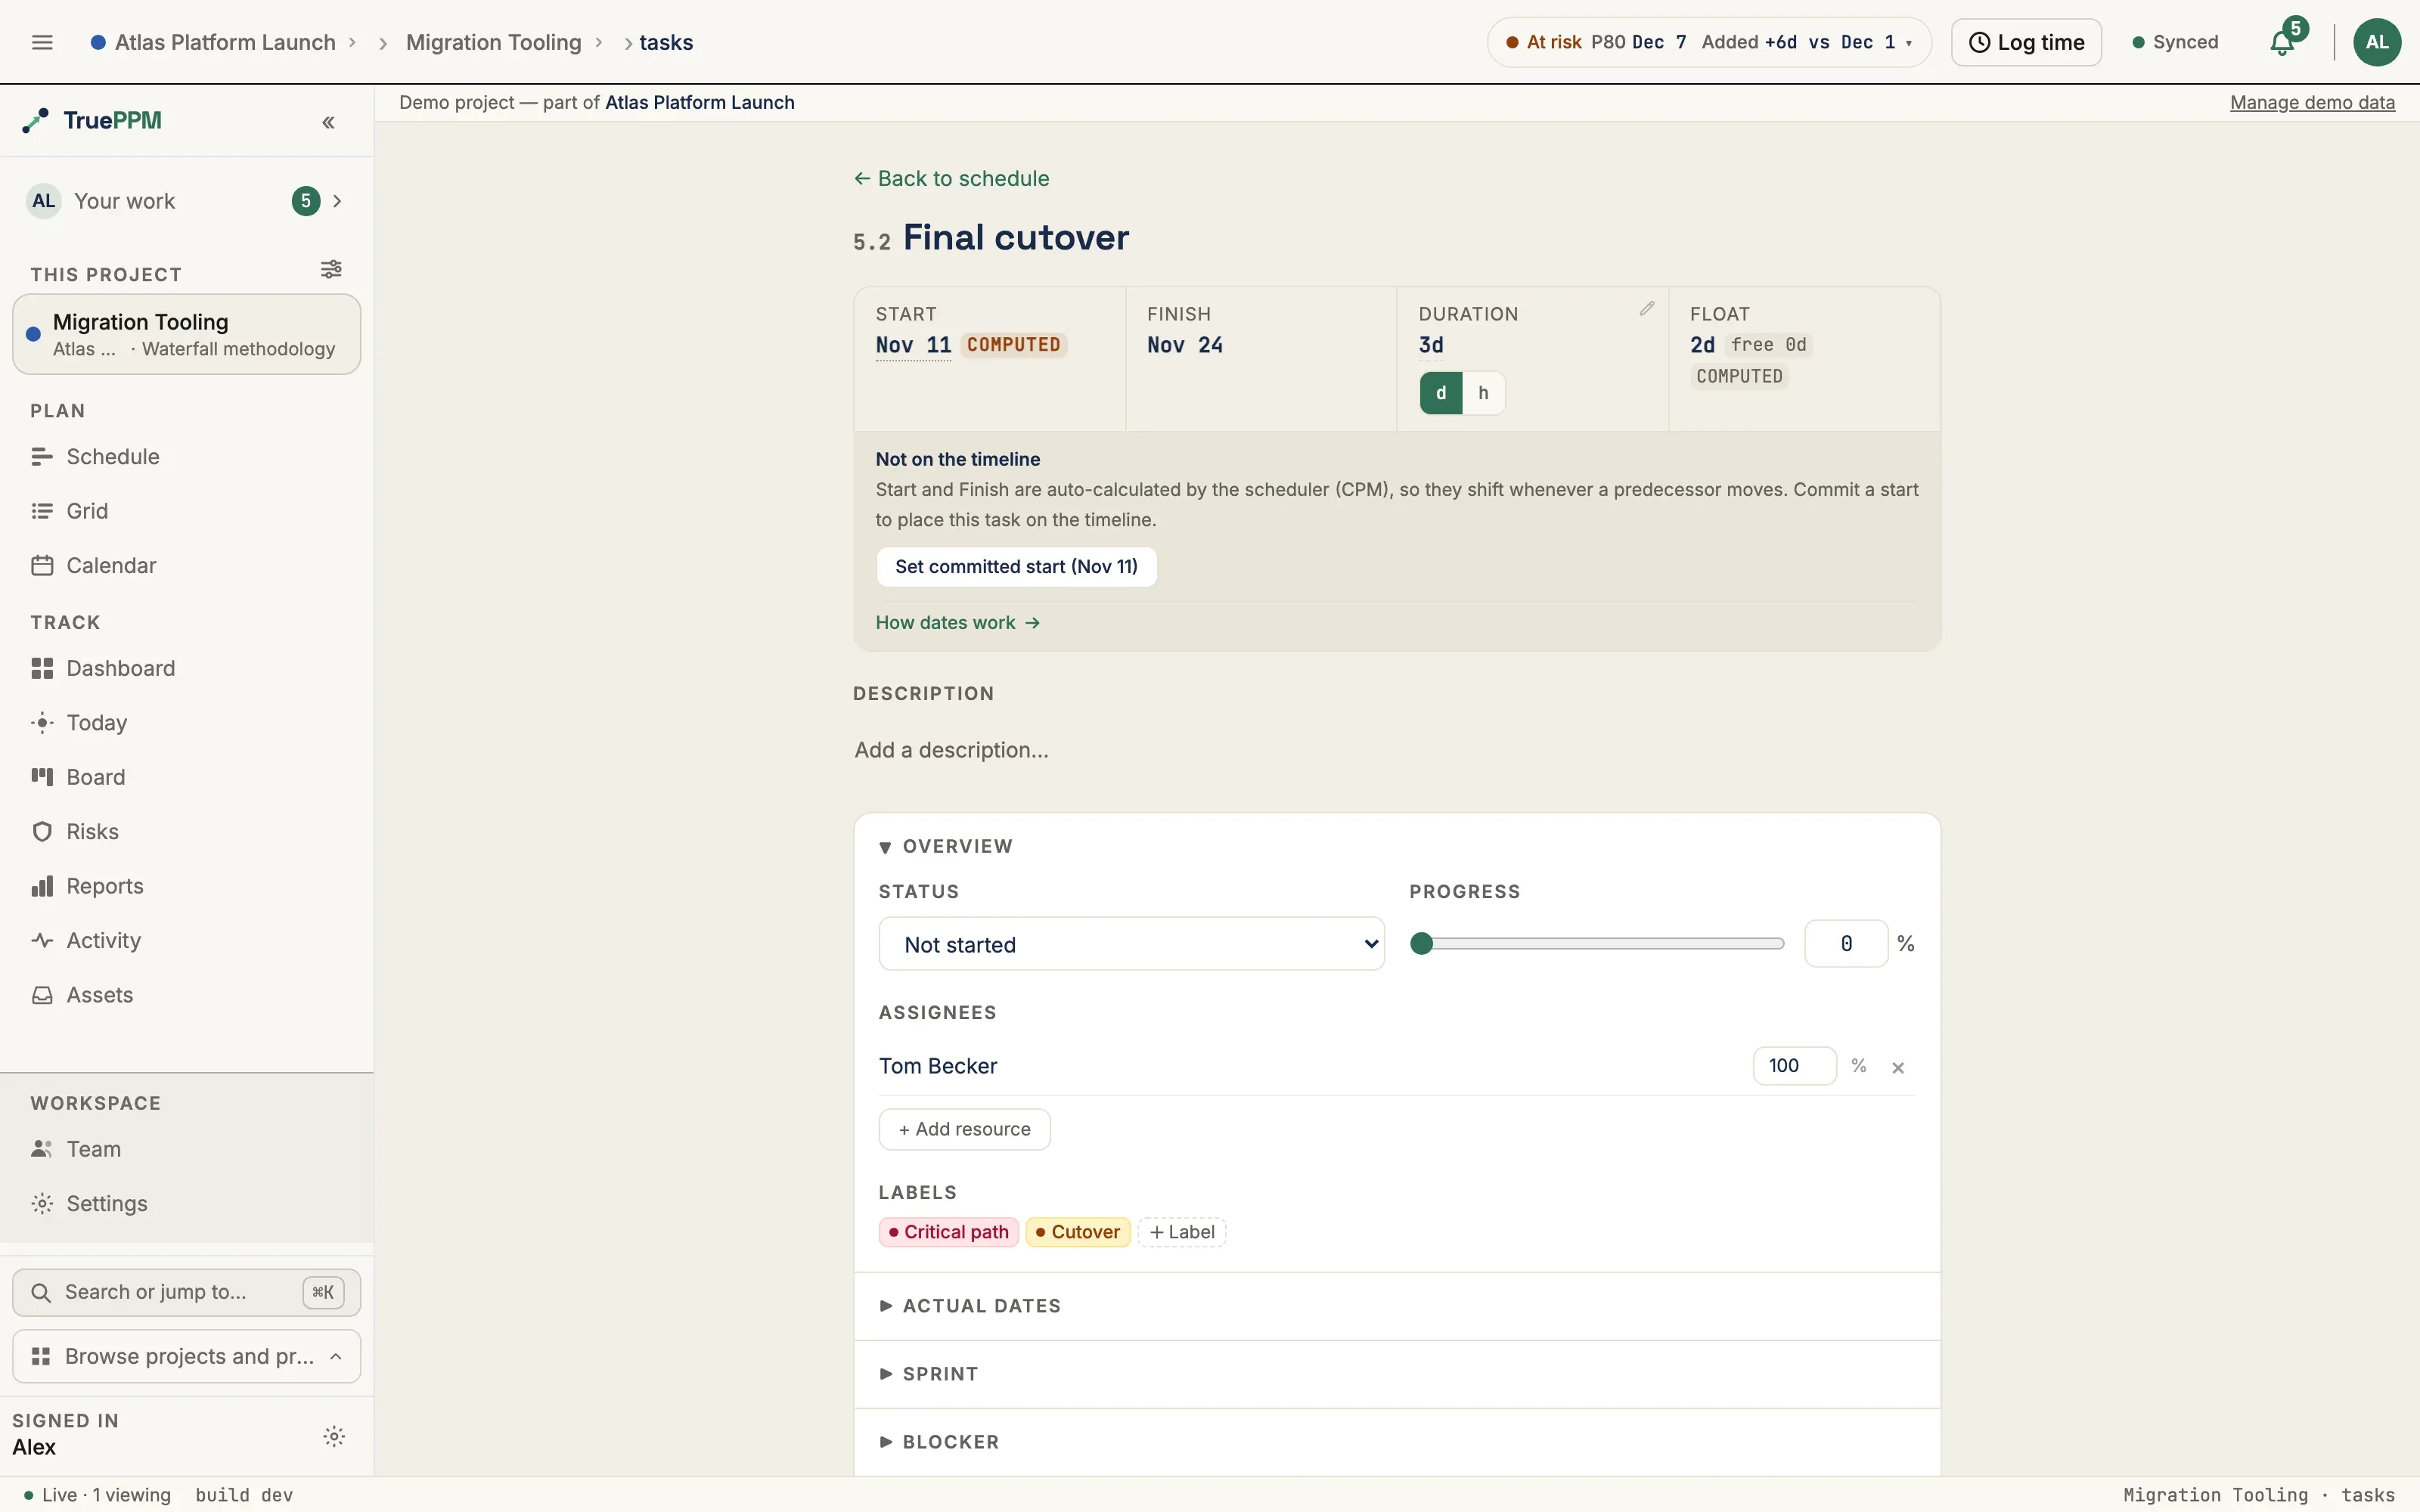
Task: Expand the Blocker section
Action: point(939,1442)
